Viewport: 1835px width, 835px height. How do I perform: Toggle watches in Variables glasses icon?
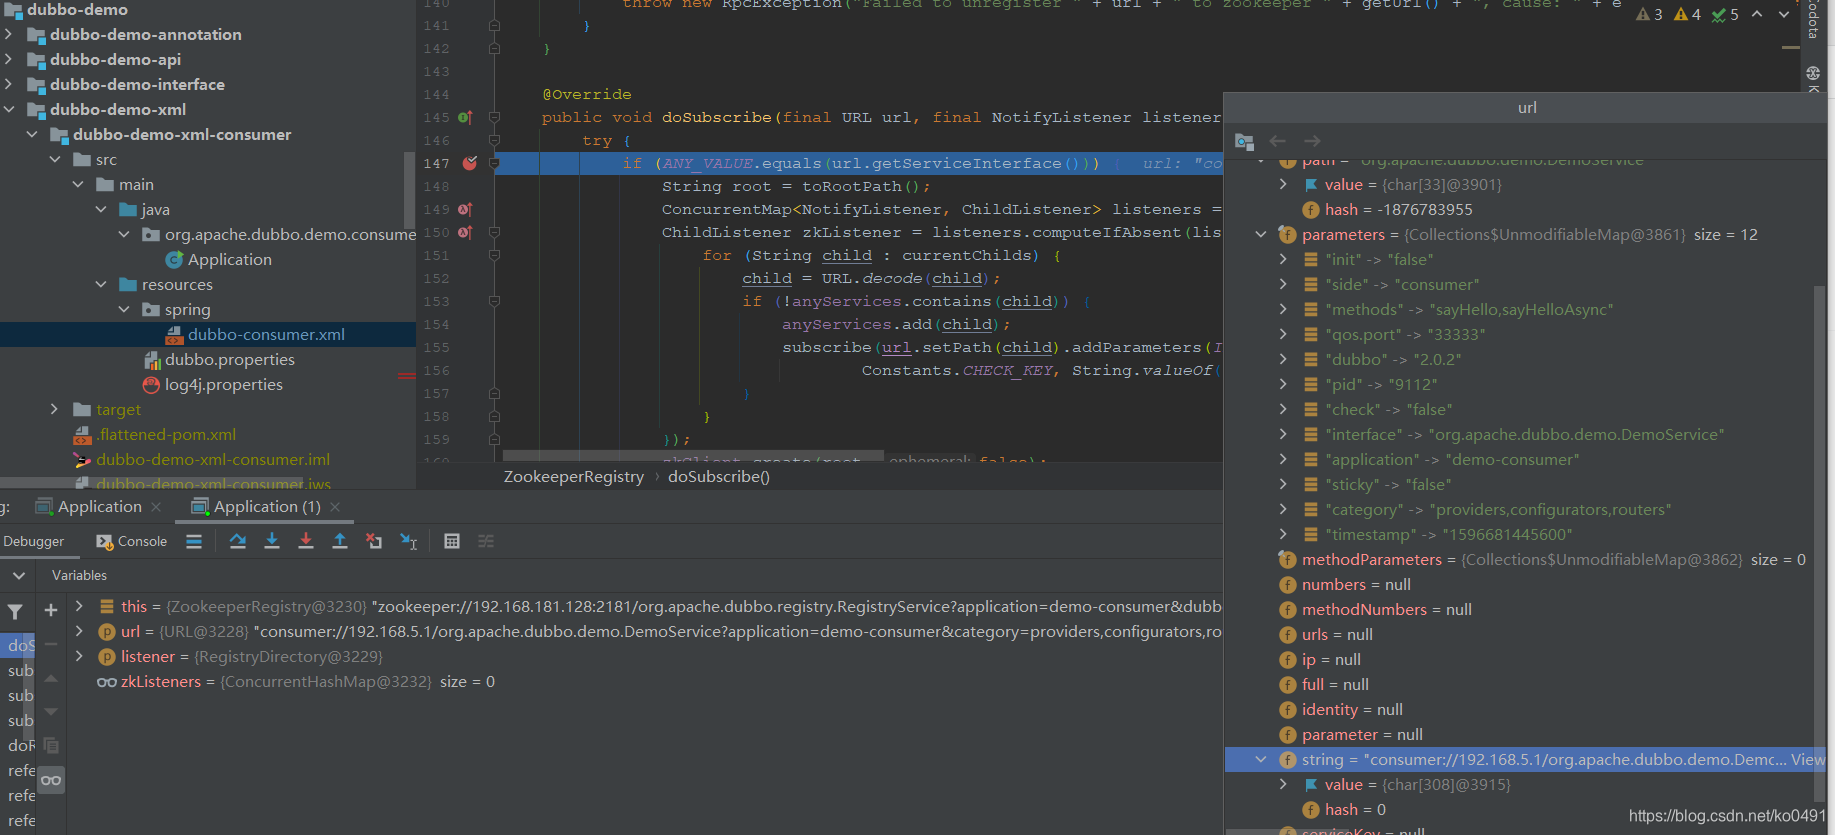[51, 780]
